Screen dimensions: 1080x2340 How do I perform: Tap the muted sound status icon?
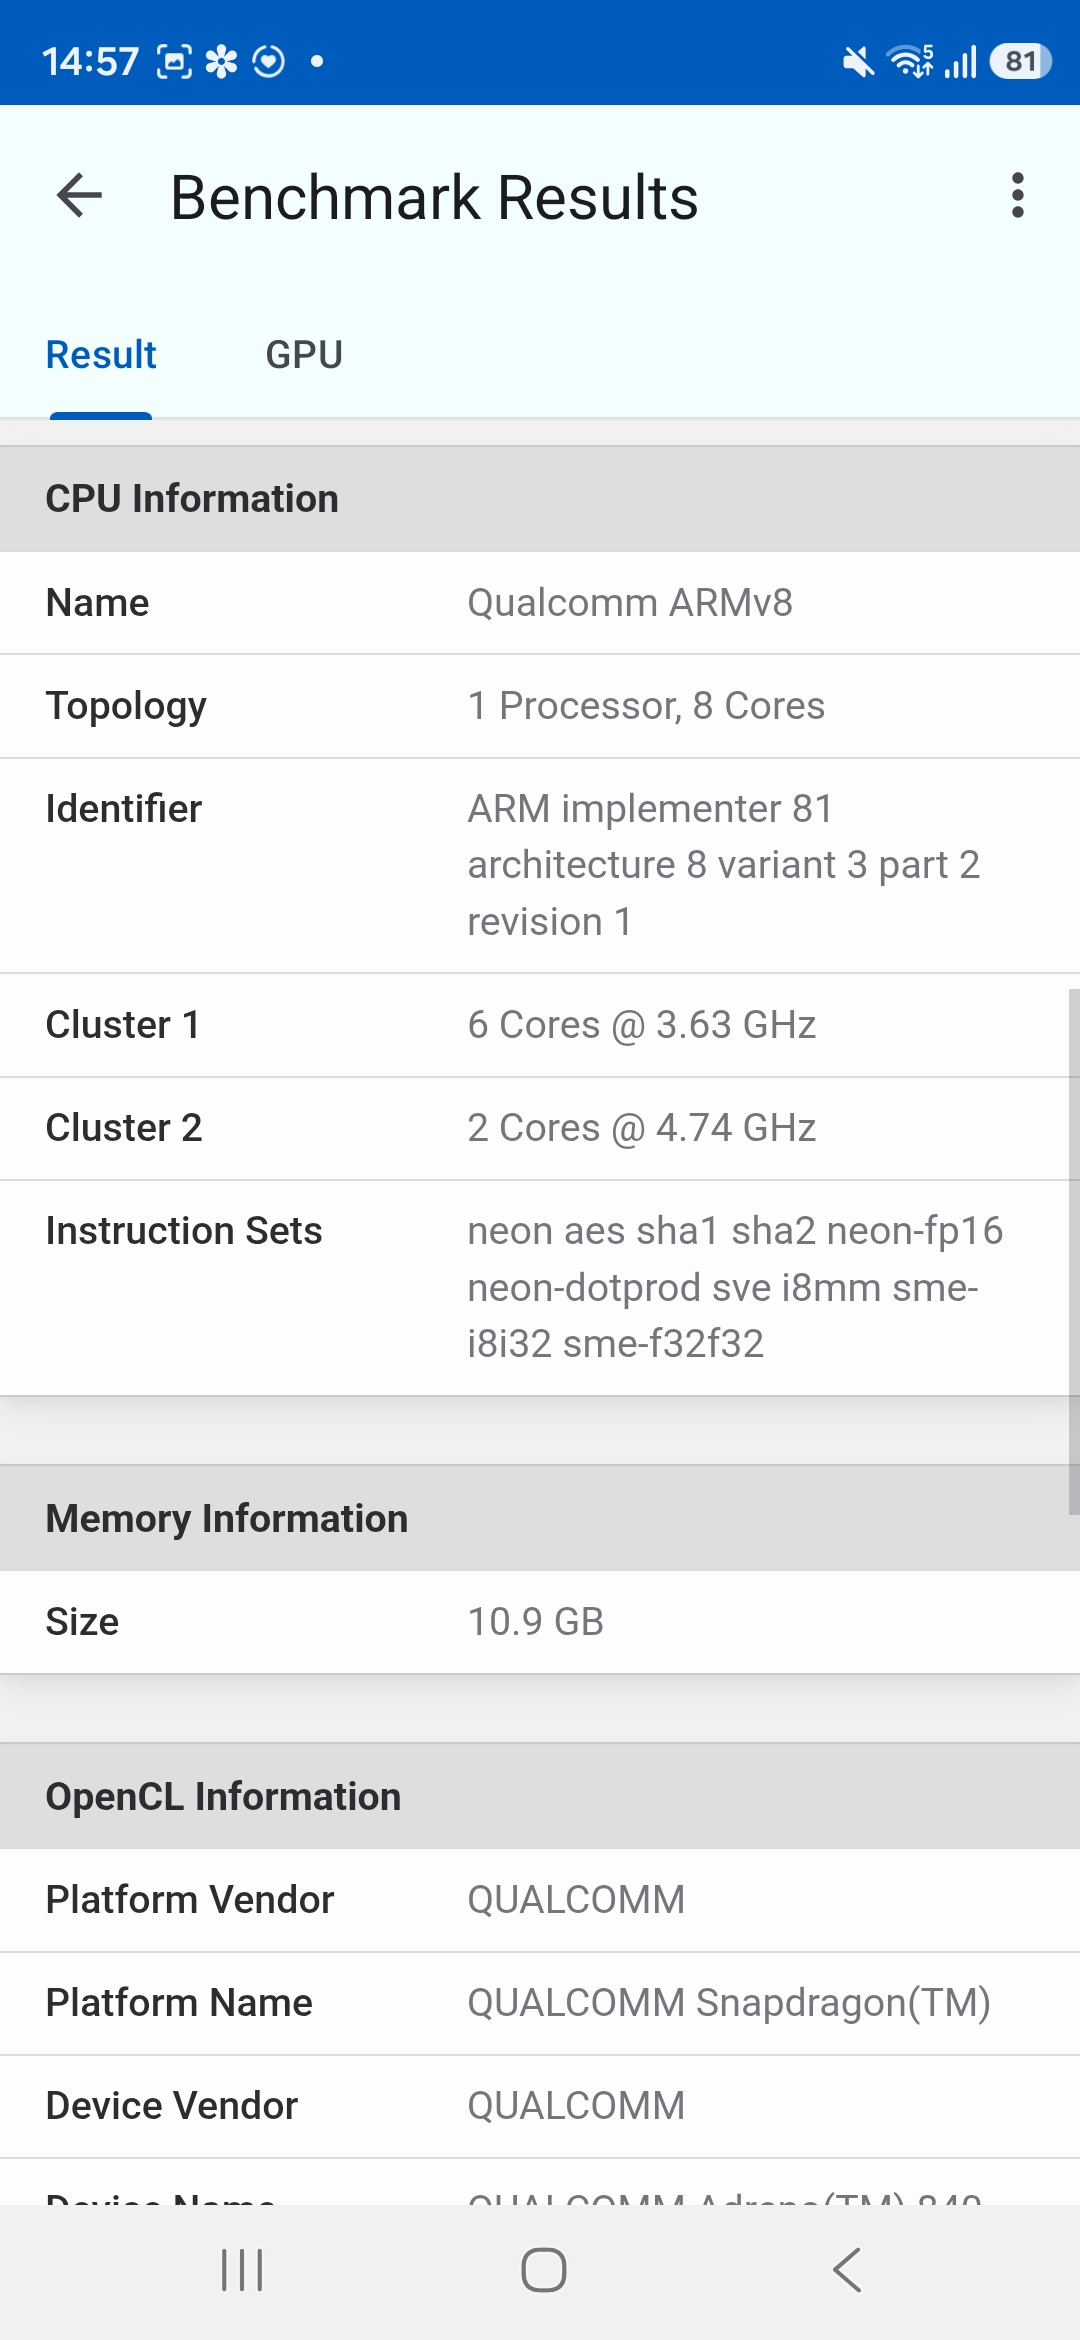click(857, 62)
